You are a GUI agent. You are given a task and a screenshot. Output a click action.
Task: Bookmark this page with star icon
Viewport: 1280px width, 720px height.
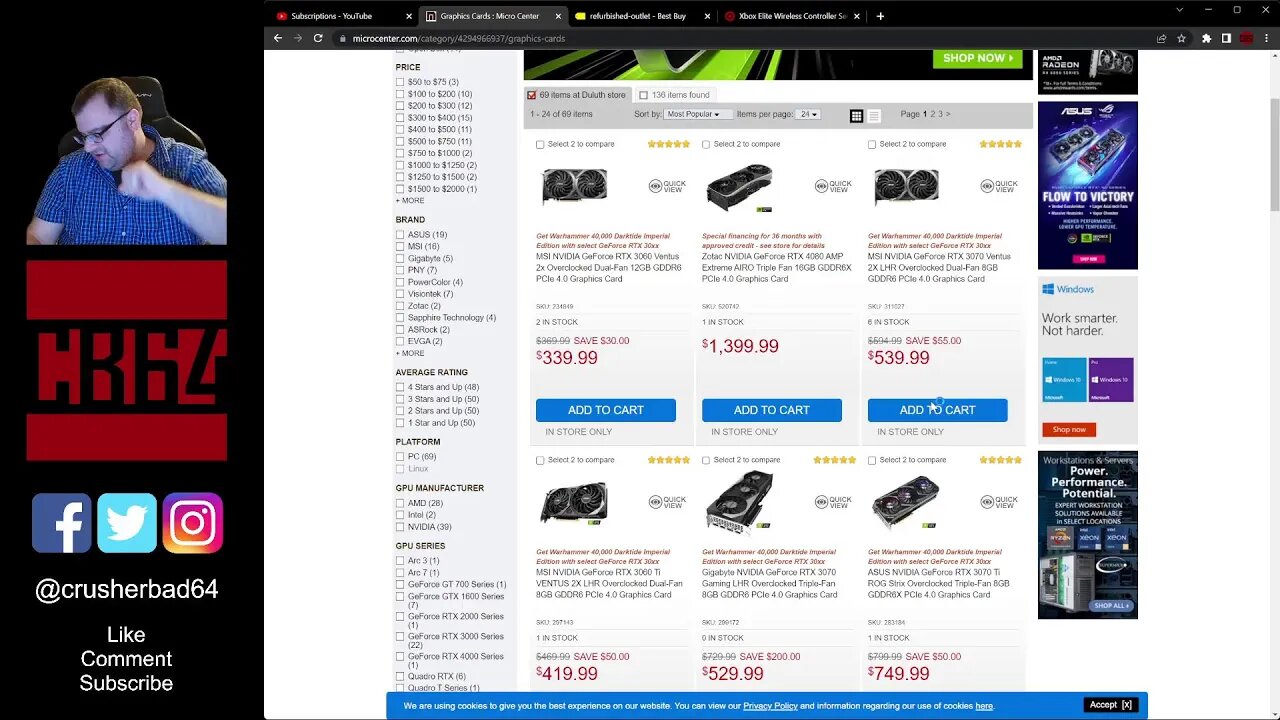[x=1181, y=38]
